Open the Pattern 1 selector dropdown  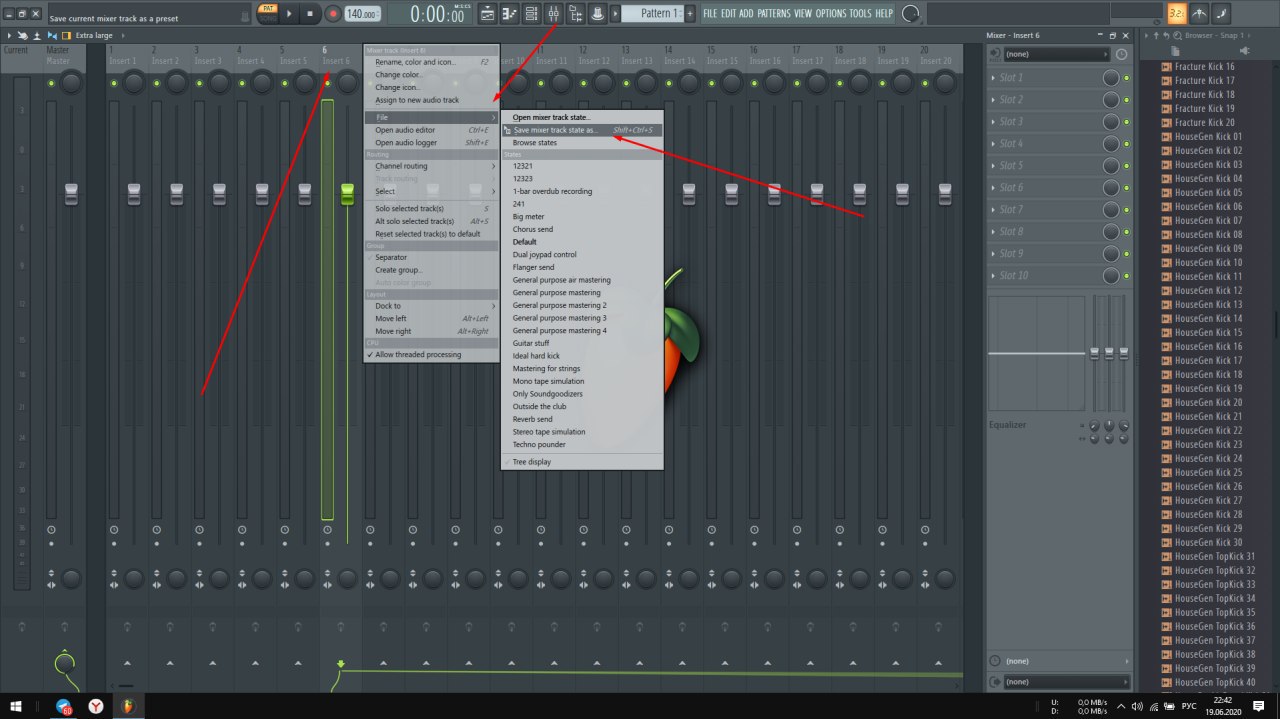tap(652, 13)
